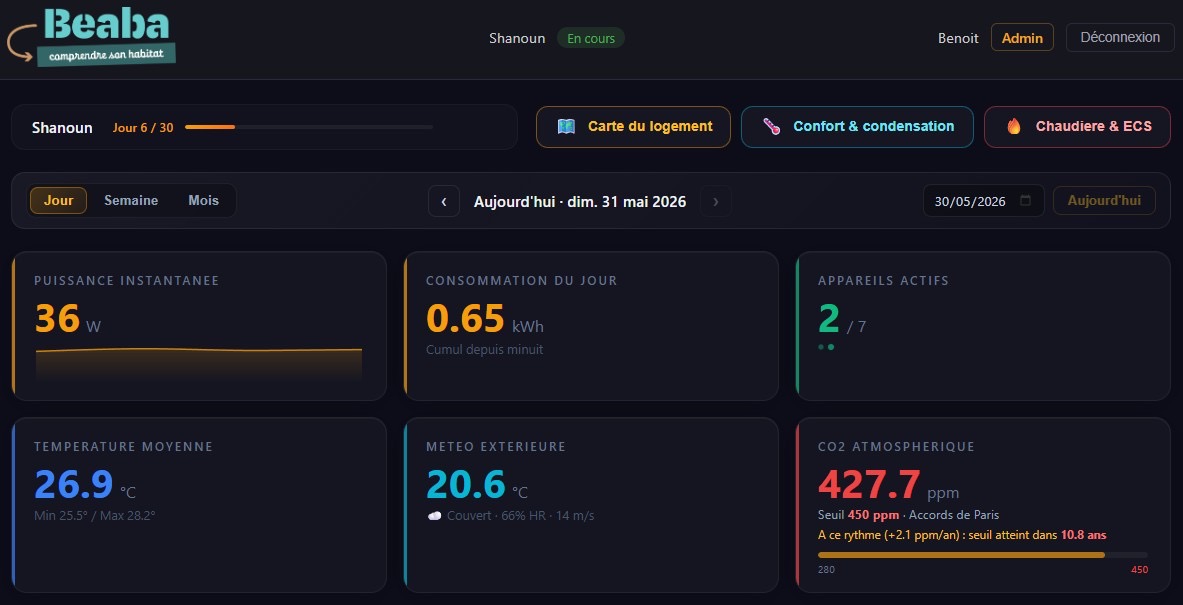The width and height of the screenshot is (1183, 605).
Task: Click the Appareils actifs card title
Action: pos(883,281)
